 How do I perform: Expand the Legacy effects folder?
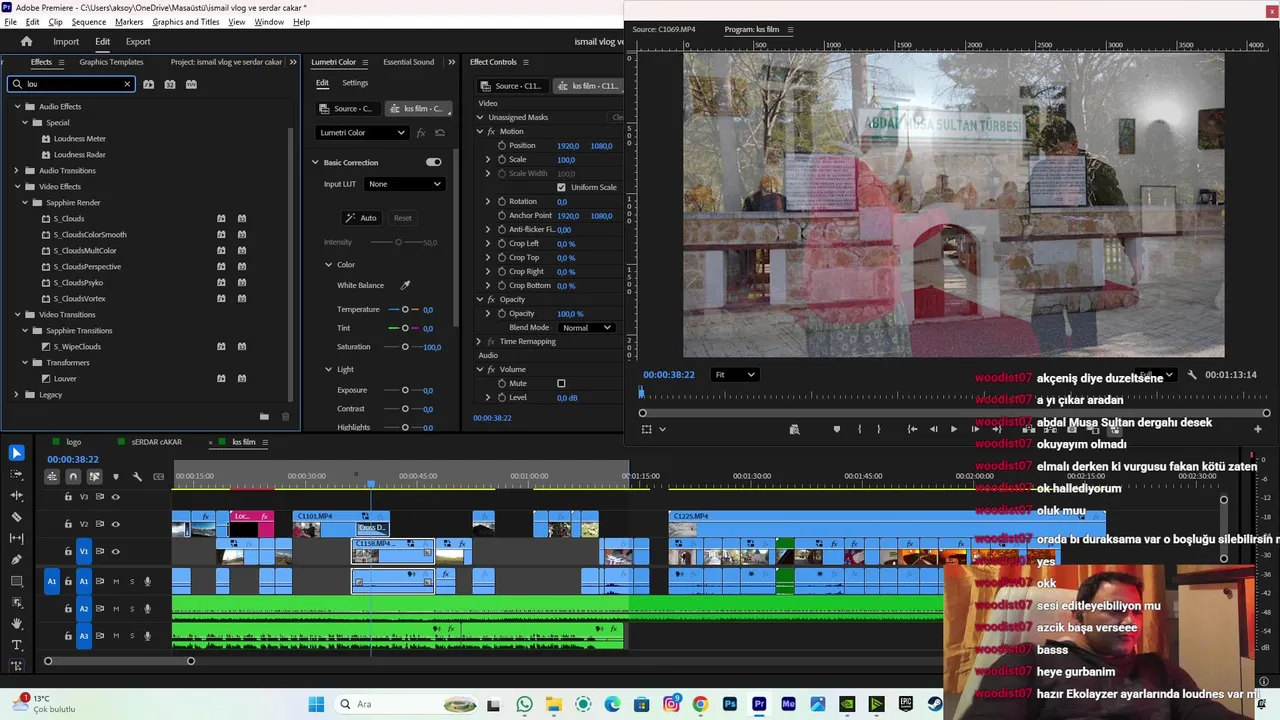pyautogui.click(x=16, y=394)
